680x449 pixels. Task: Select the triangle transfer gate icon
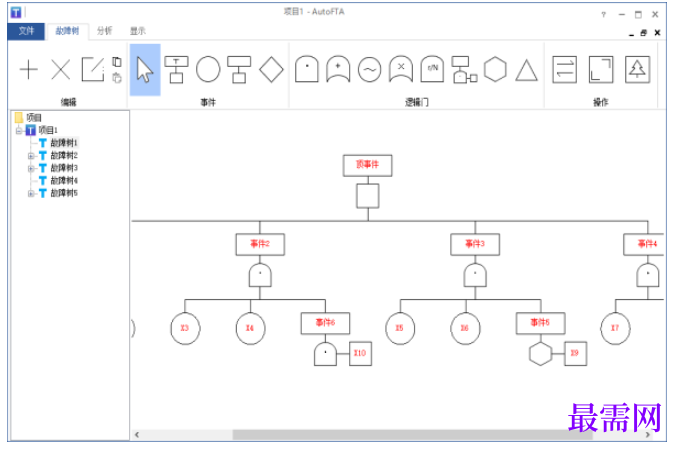[526, 70]
